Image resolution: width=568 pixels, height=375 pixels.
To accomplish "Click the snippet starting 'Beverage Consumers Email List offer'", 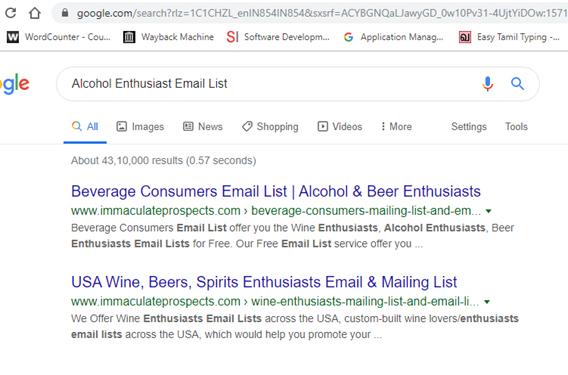I will [292, 236].
